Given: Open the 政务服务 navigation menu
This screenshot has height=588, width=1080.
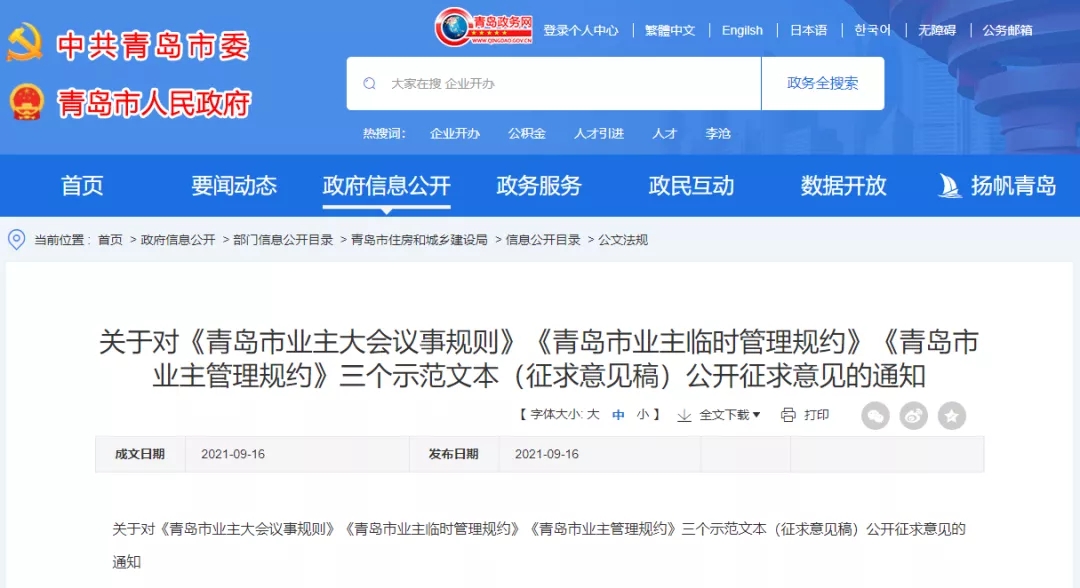Looking at the screenshot, I should tap(539, 186).
